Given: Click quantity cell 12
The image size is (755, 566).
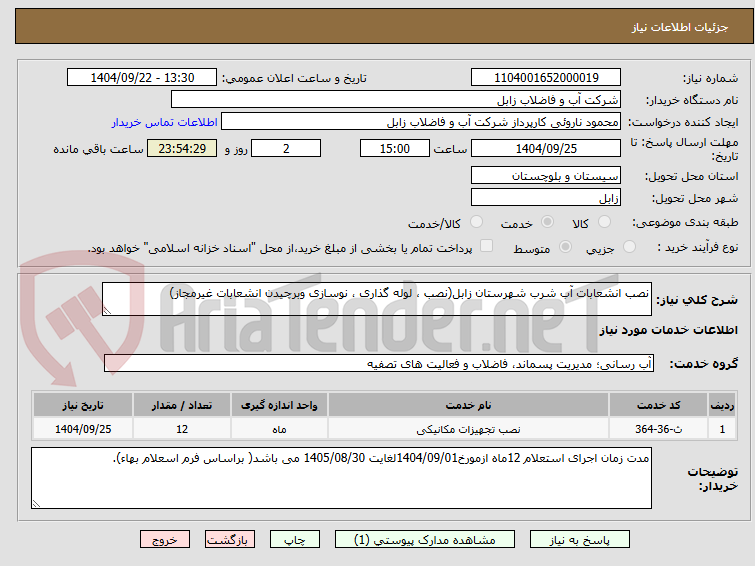Looking at the screenshot, I should (x=182, y=429).
